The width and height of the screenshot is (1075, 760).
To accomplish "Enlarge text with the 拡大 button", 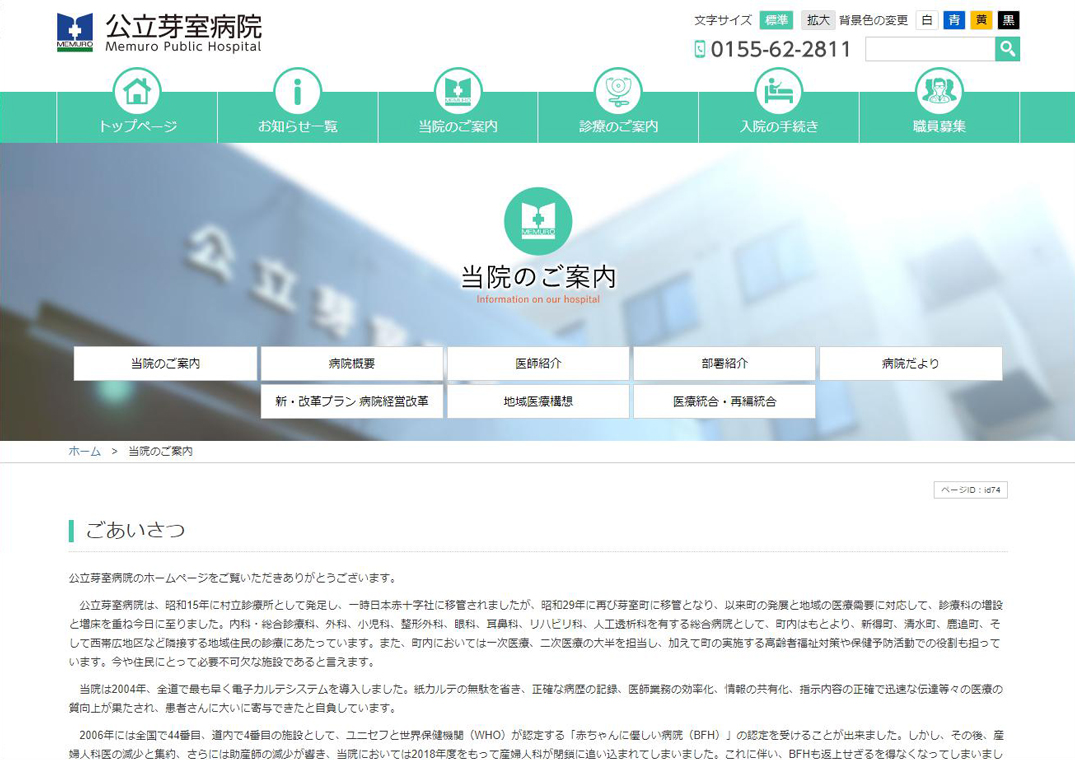I will point(818,20).
